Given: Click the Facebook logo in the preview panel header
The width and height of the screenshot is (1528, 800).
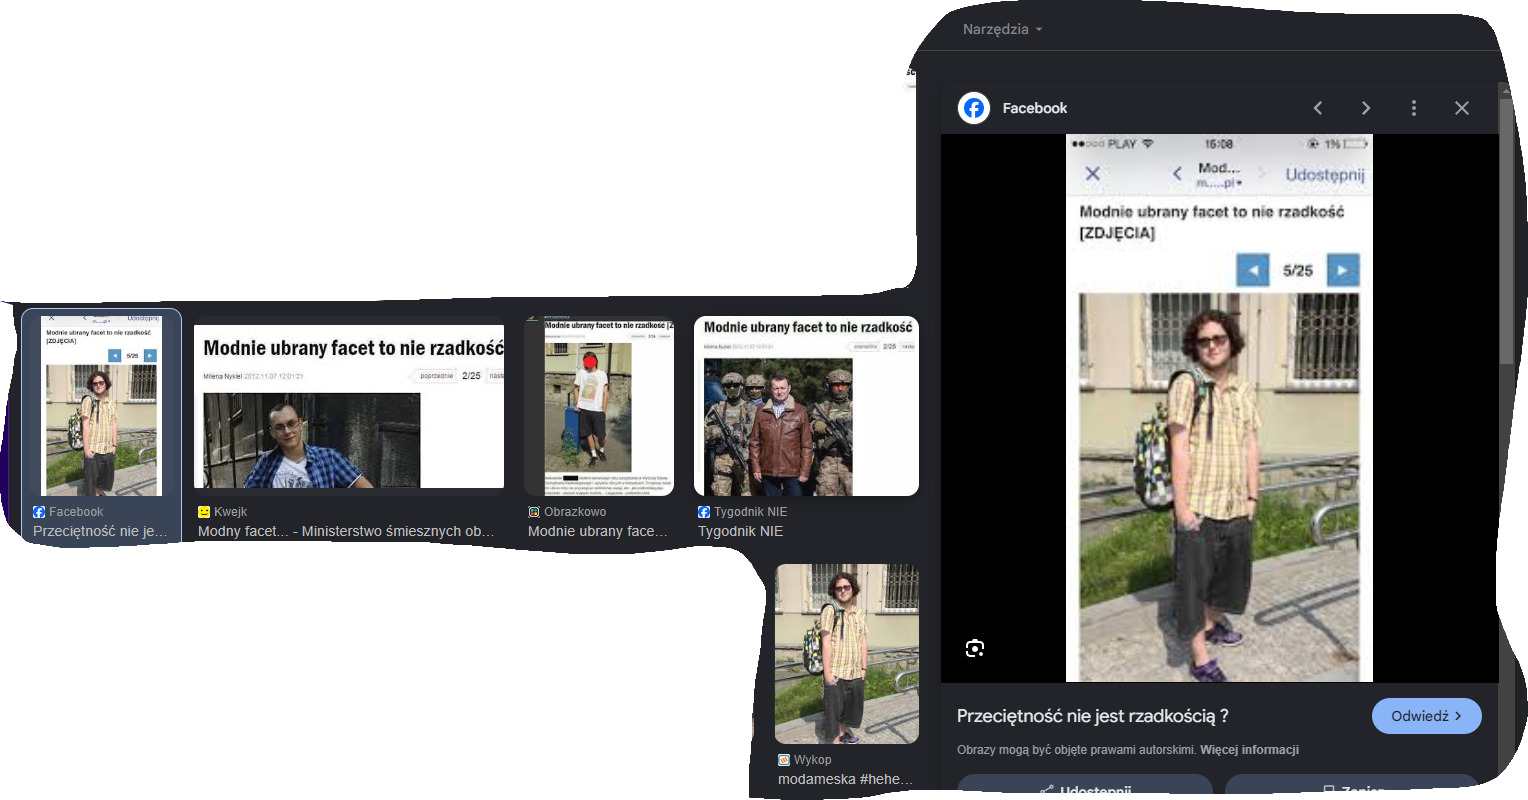Looking at the screenshot, I should click(x=974, y=108).
